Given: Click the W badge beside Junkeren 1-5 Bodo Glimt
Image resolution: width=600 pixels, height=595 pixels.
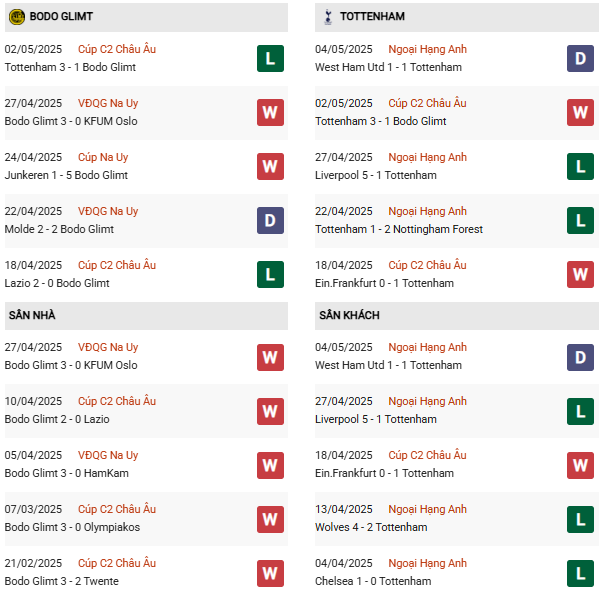Looking at the screenshot, I should [270, 166].
